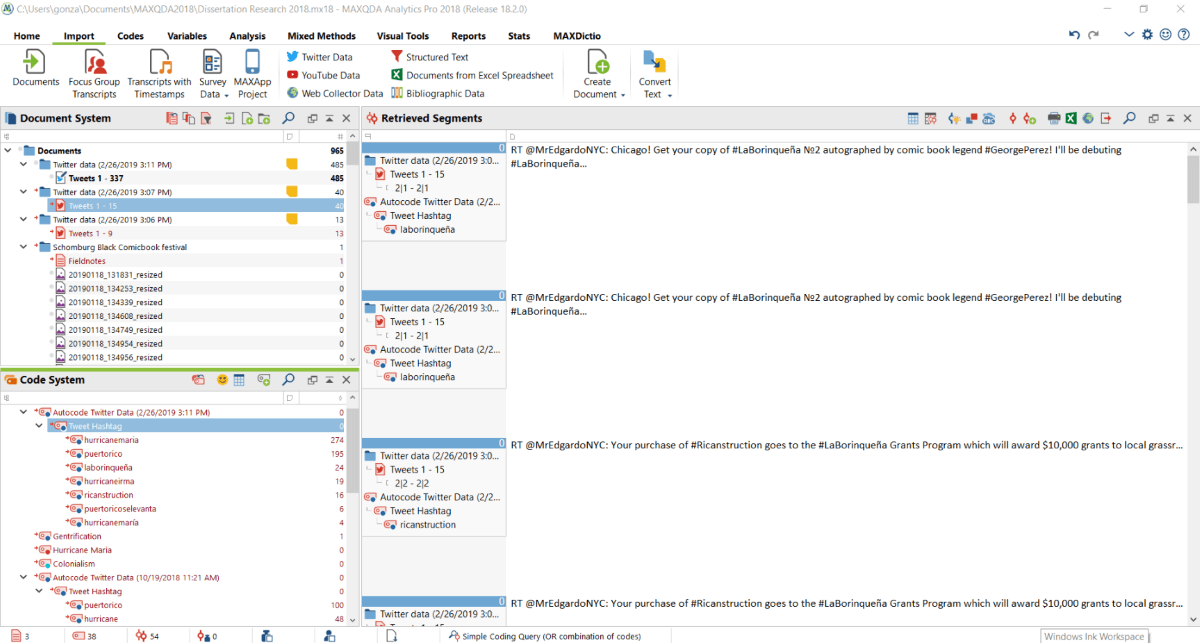Image resolution: width=1200 pixels, height=643 pixels.
Task: Click the print icon in Retrieved Segments
Action: click(1054, 118)
